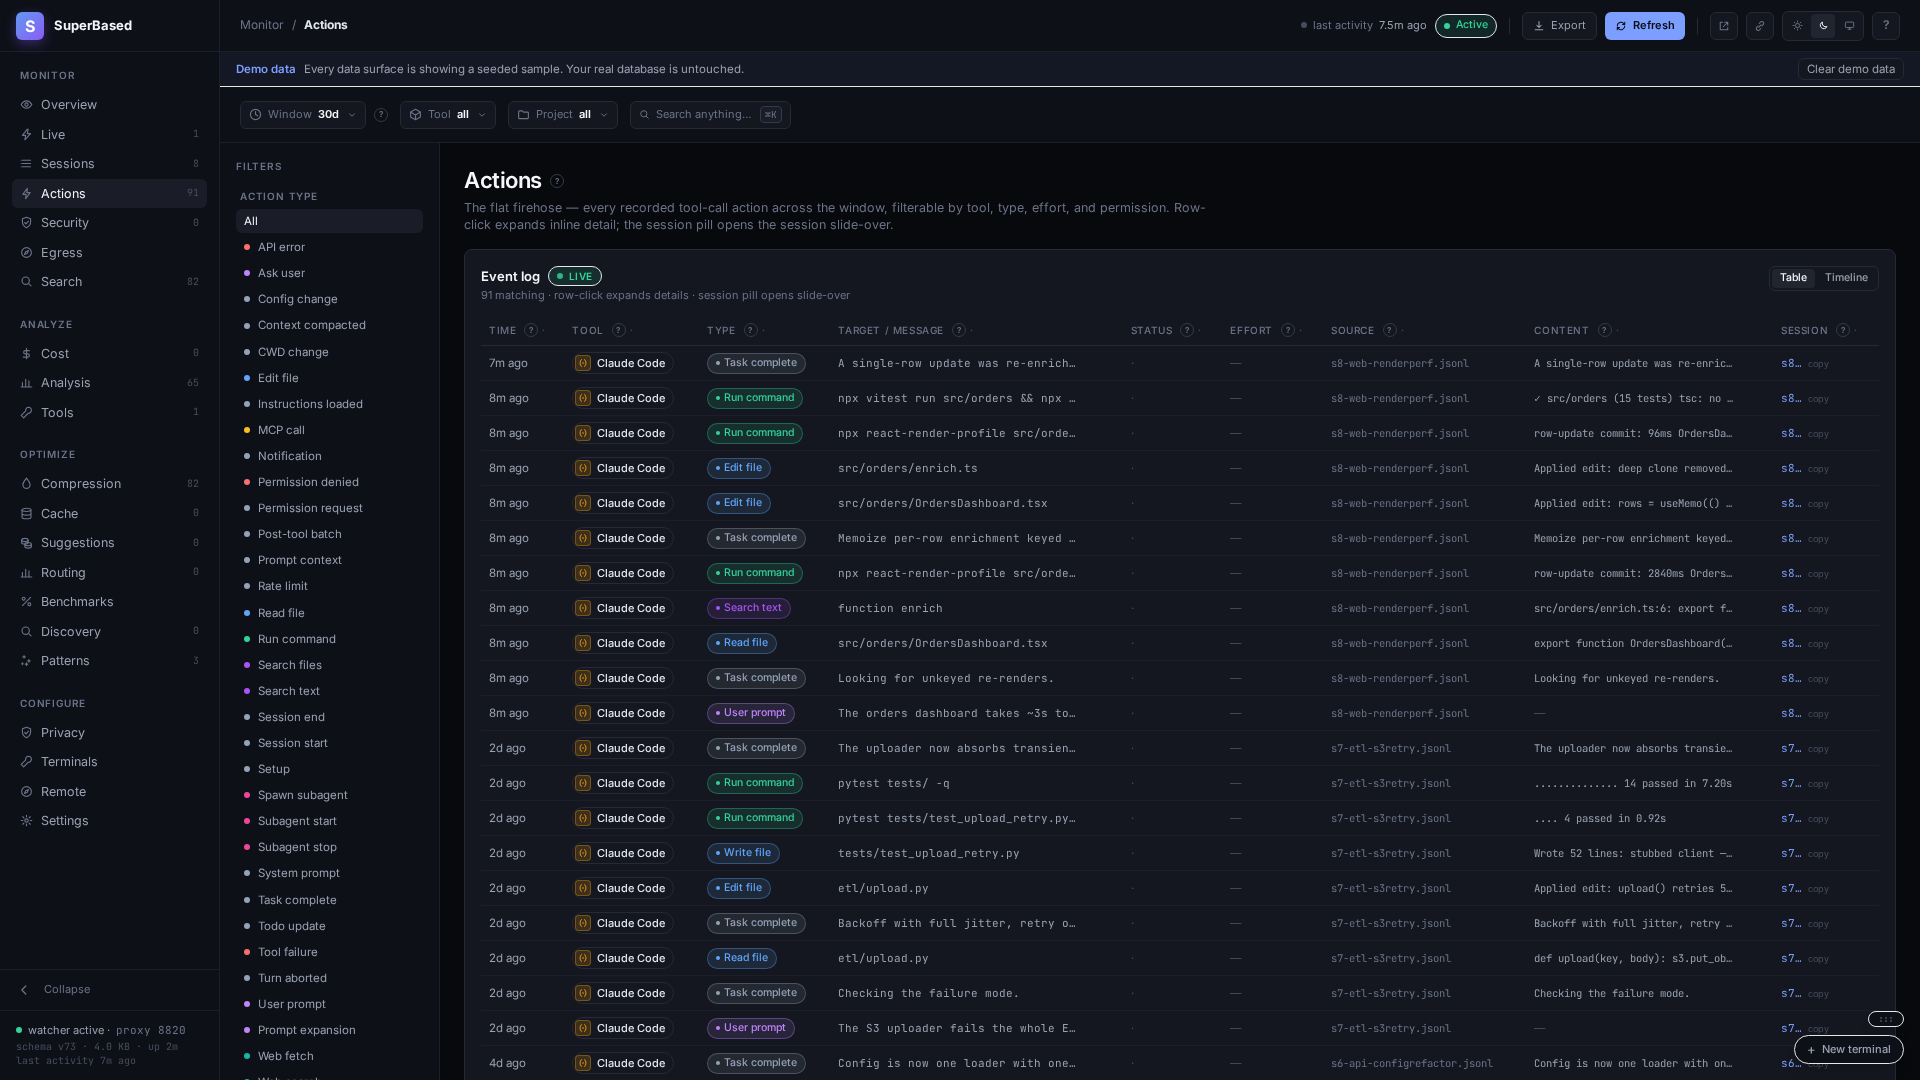The width and height of the screenshot is (1920, 1080).
Task: Click the CONTENT column help icon
Action: coord(1605,330)
